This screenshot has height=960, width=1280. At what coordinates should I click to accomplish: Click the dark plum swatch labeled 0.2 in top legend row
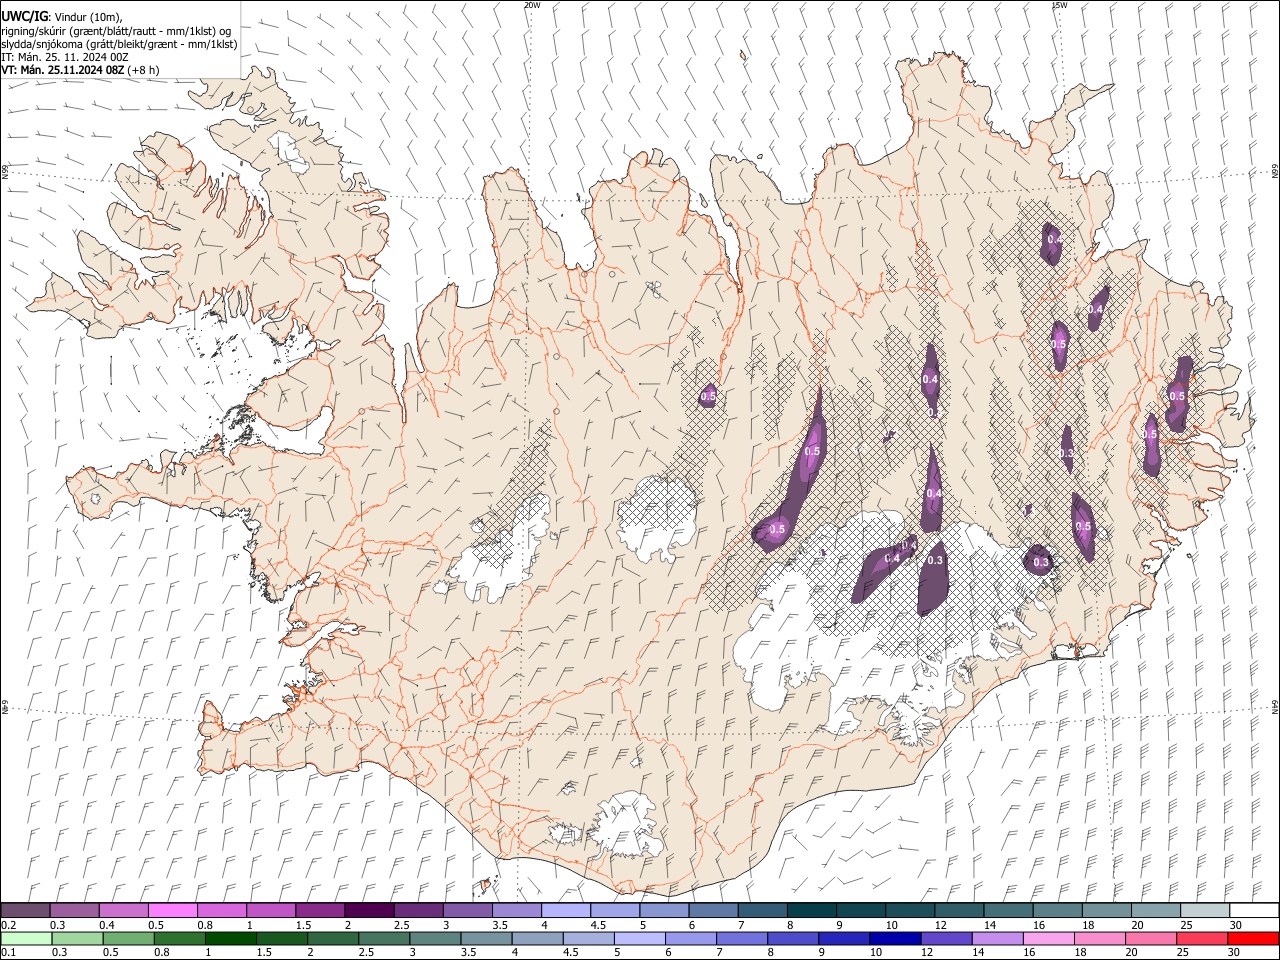26,910
